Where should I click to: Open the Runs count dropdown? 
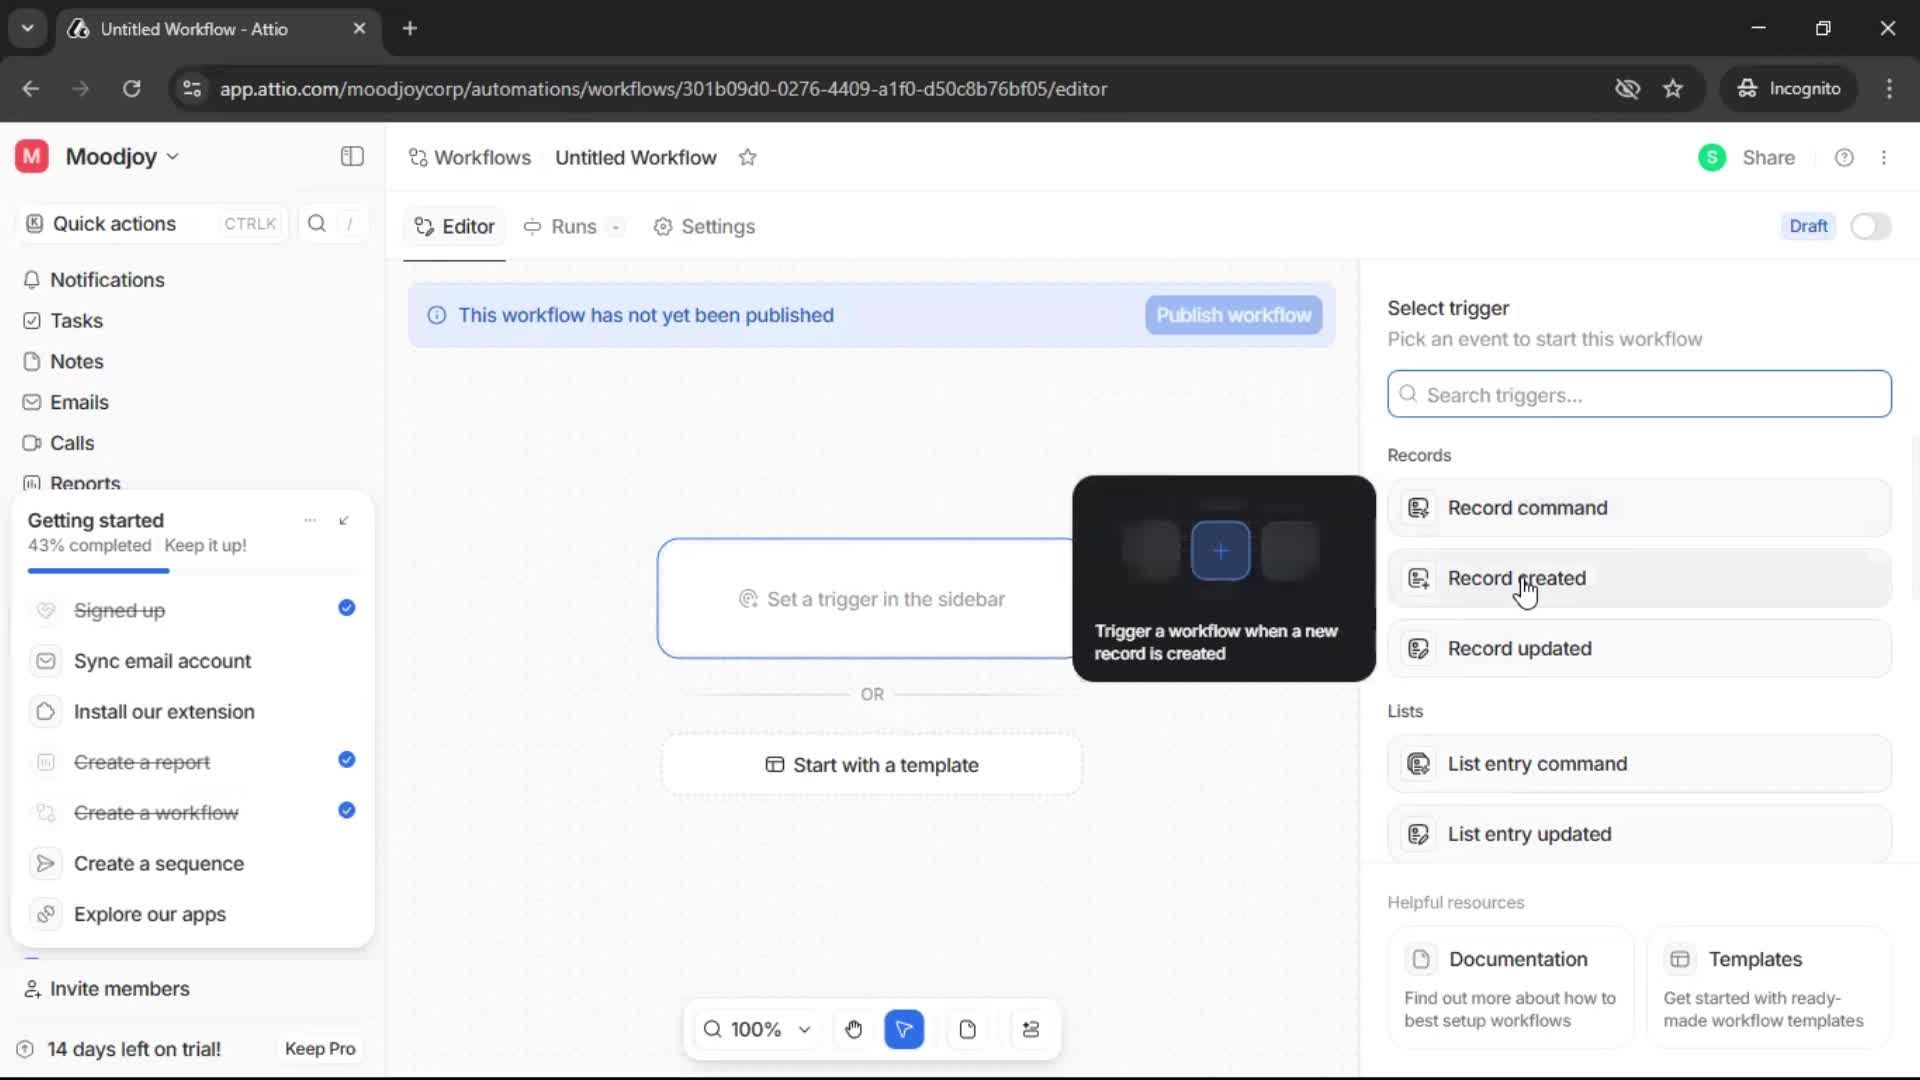(x=617, y=227)
